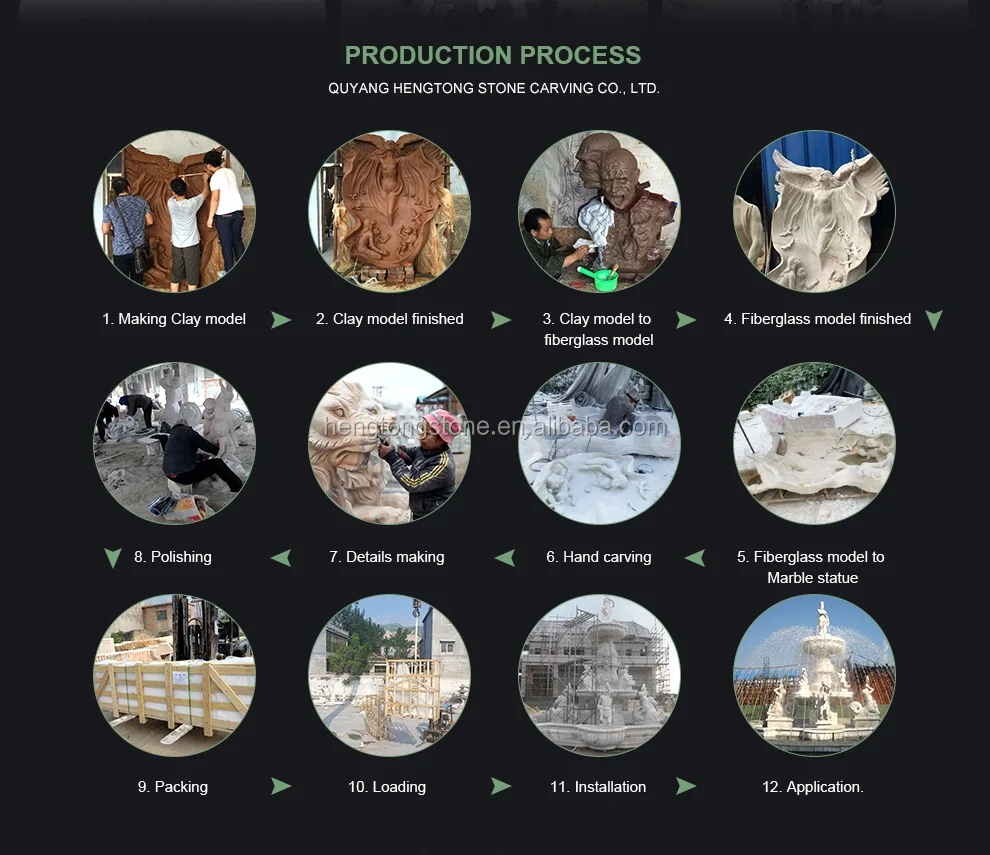Open the finished clay model photo
This screenshot has height=855, width=990.
point(390,212)
